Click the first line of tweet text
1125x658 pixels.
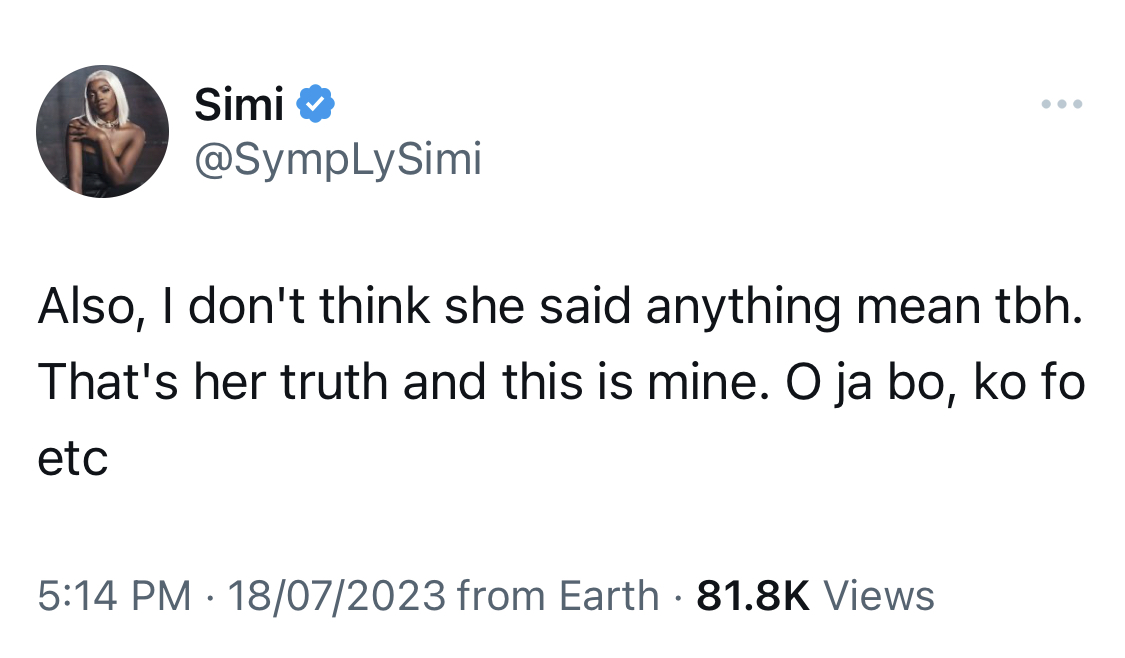[x=560, y=307]
